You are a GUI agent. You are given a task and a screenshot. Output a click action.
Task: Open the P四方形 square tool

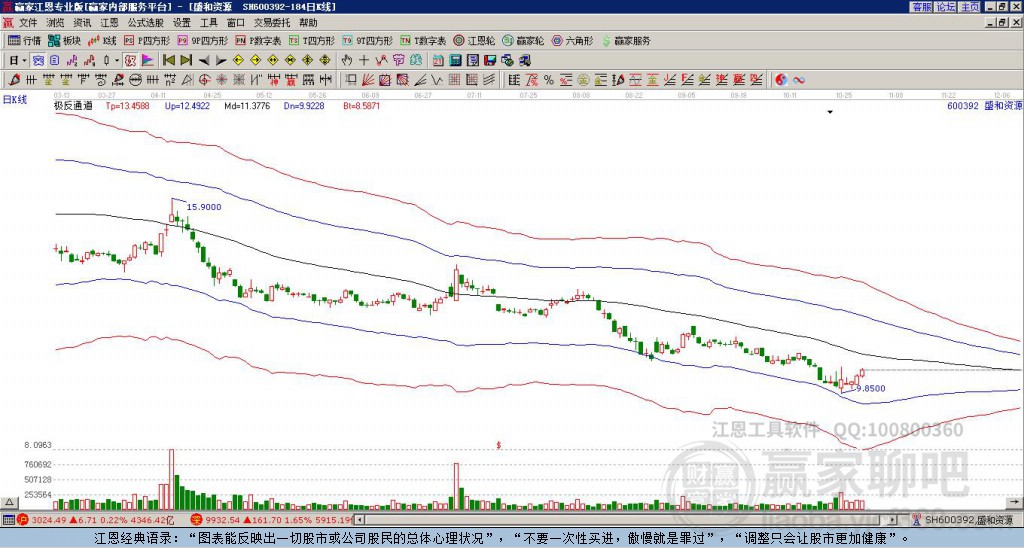[148, 40]
